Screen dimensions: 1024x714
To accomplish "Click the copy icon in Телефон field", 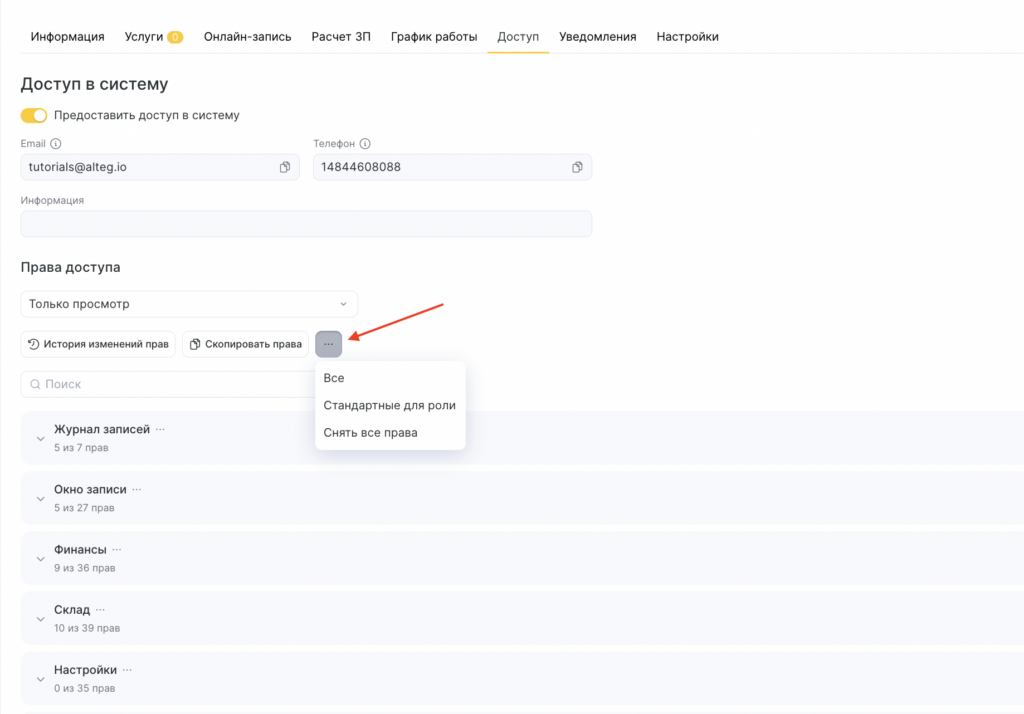I will coord(577,167).
